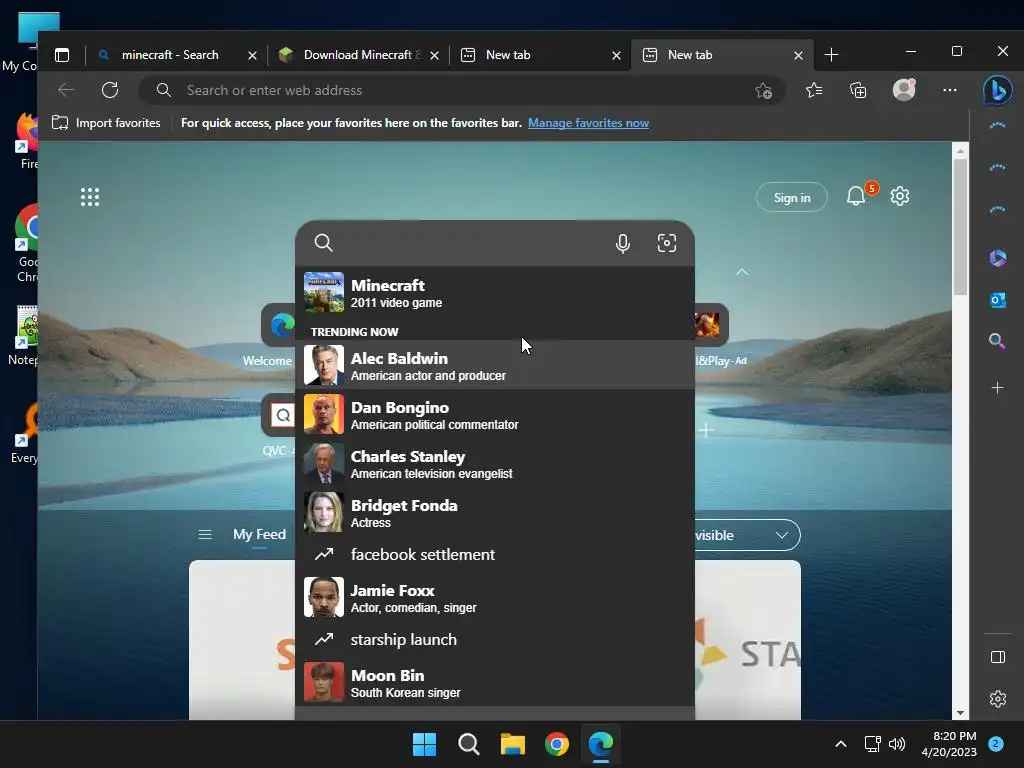This screenshot has width=1024, height=768.
Task: Open the clock and date in taskbar
Action: click(948, 744)
